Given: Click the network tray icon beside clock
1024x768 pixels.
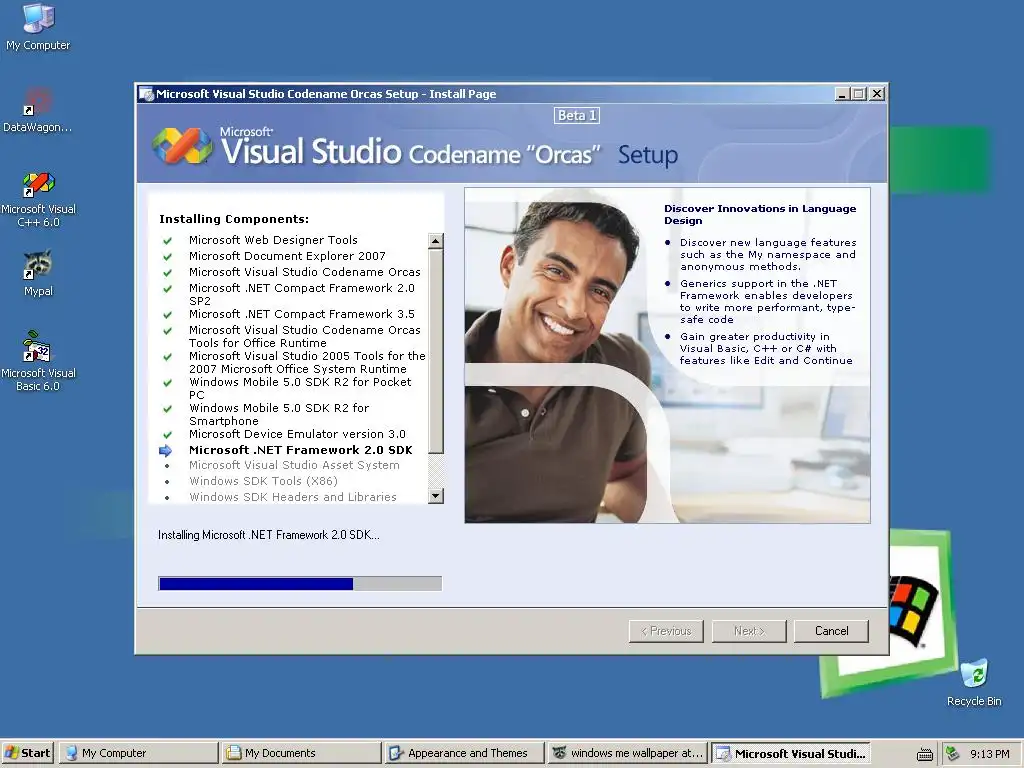Looking at the screenshot, I should (x=953, y=753).
